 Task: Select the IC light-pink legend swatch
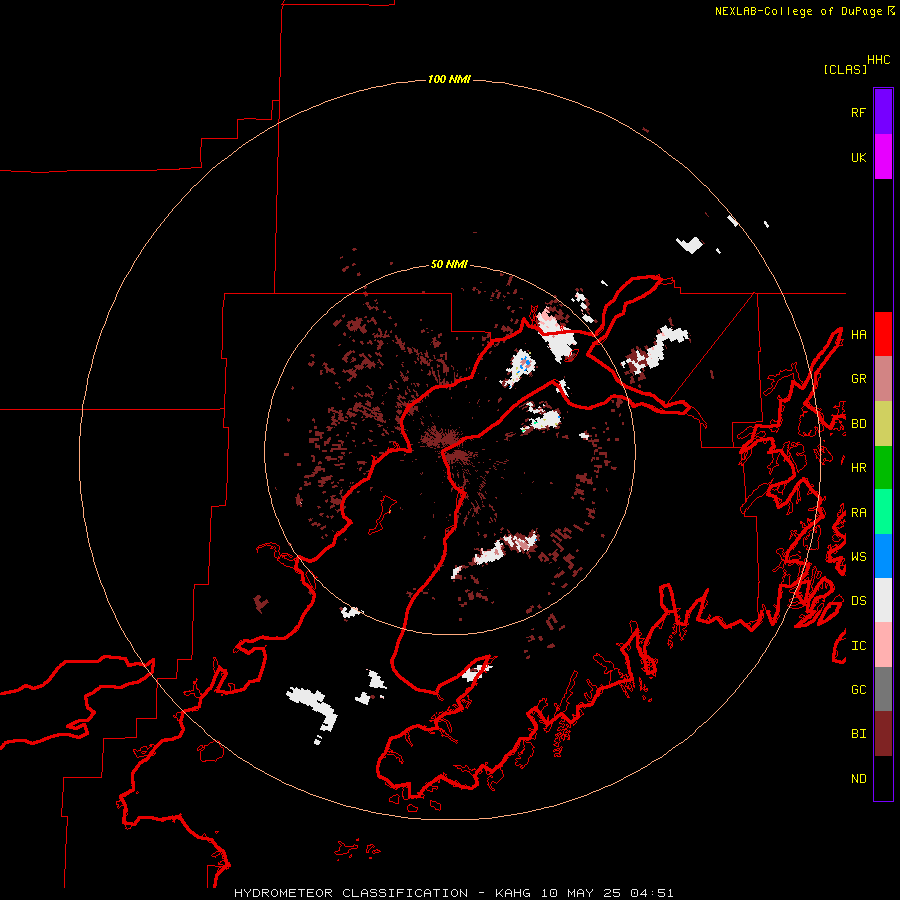coord(883,645)
